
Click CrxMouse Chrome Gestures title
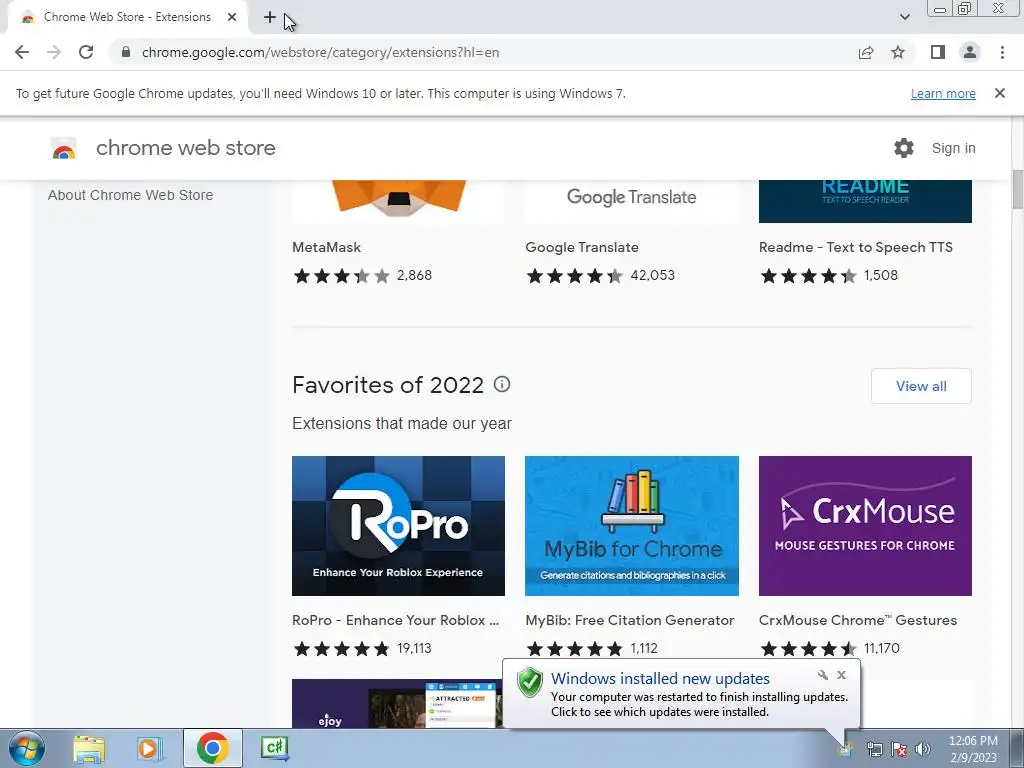pos(857,620)
